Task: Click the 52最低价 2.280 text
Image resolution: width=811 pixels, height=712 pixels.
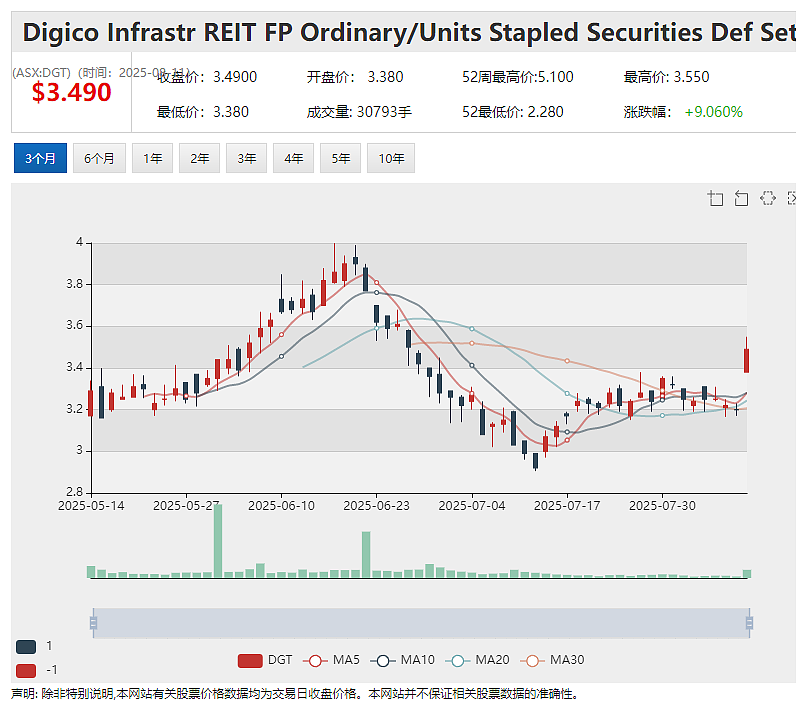Action: [x=513, y=112]
